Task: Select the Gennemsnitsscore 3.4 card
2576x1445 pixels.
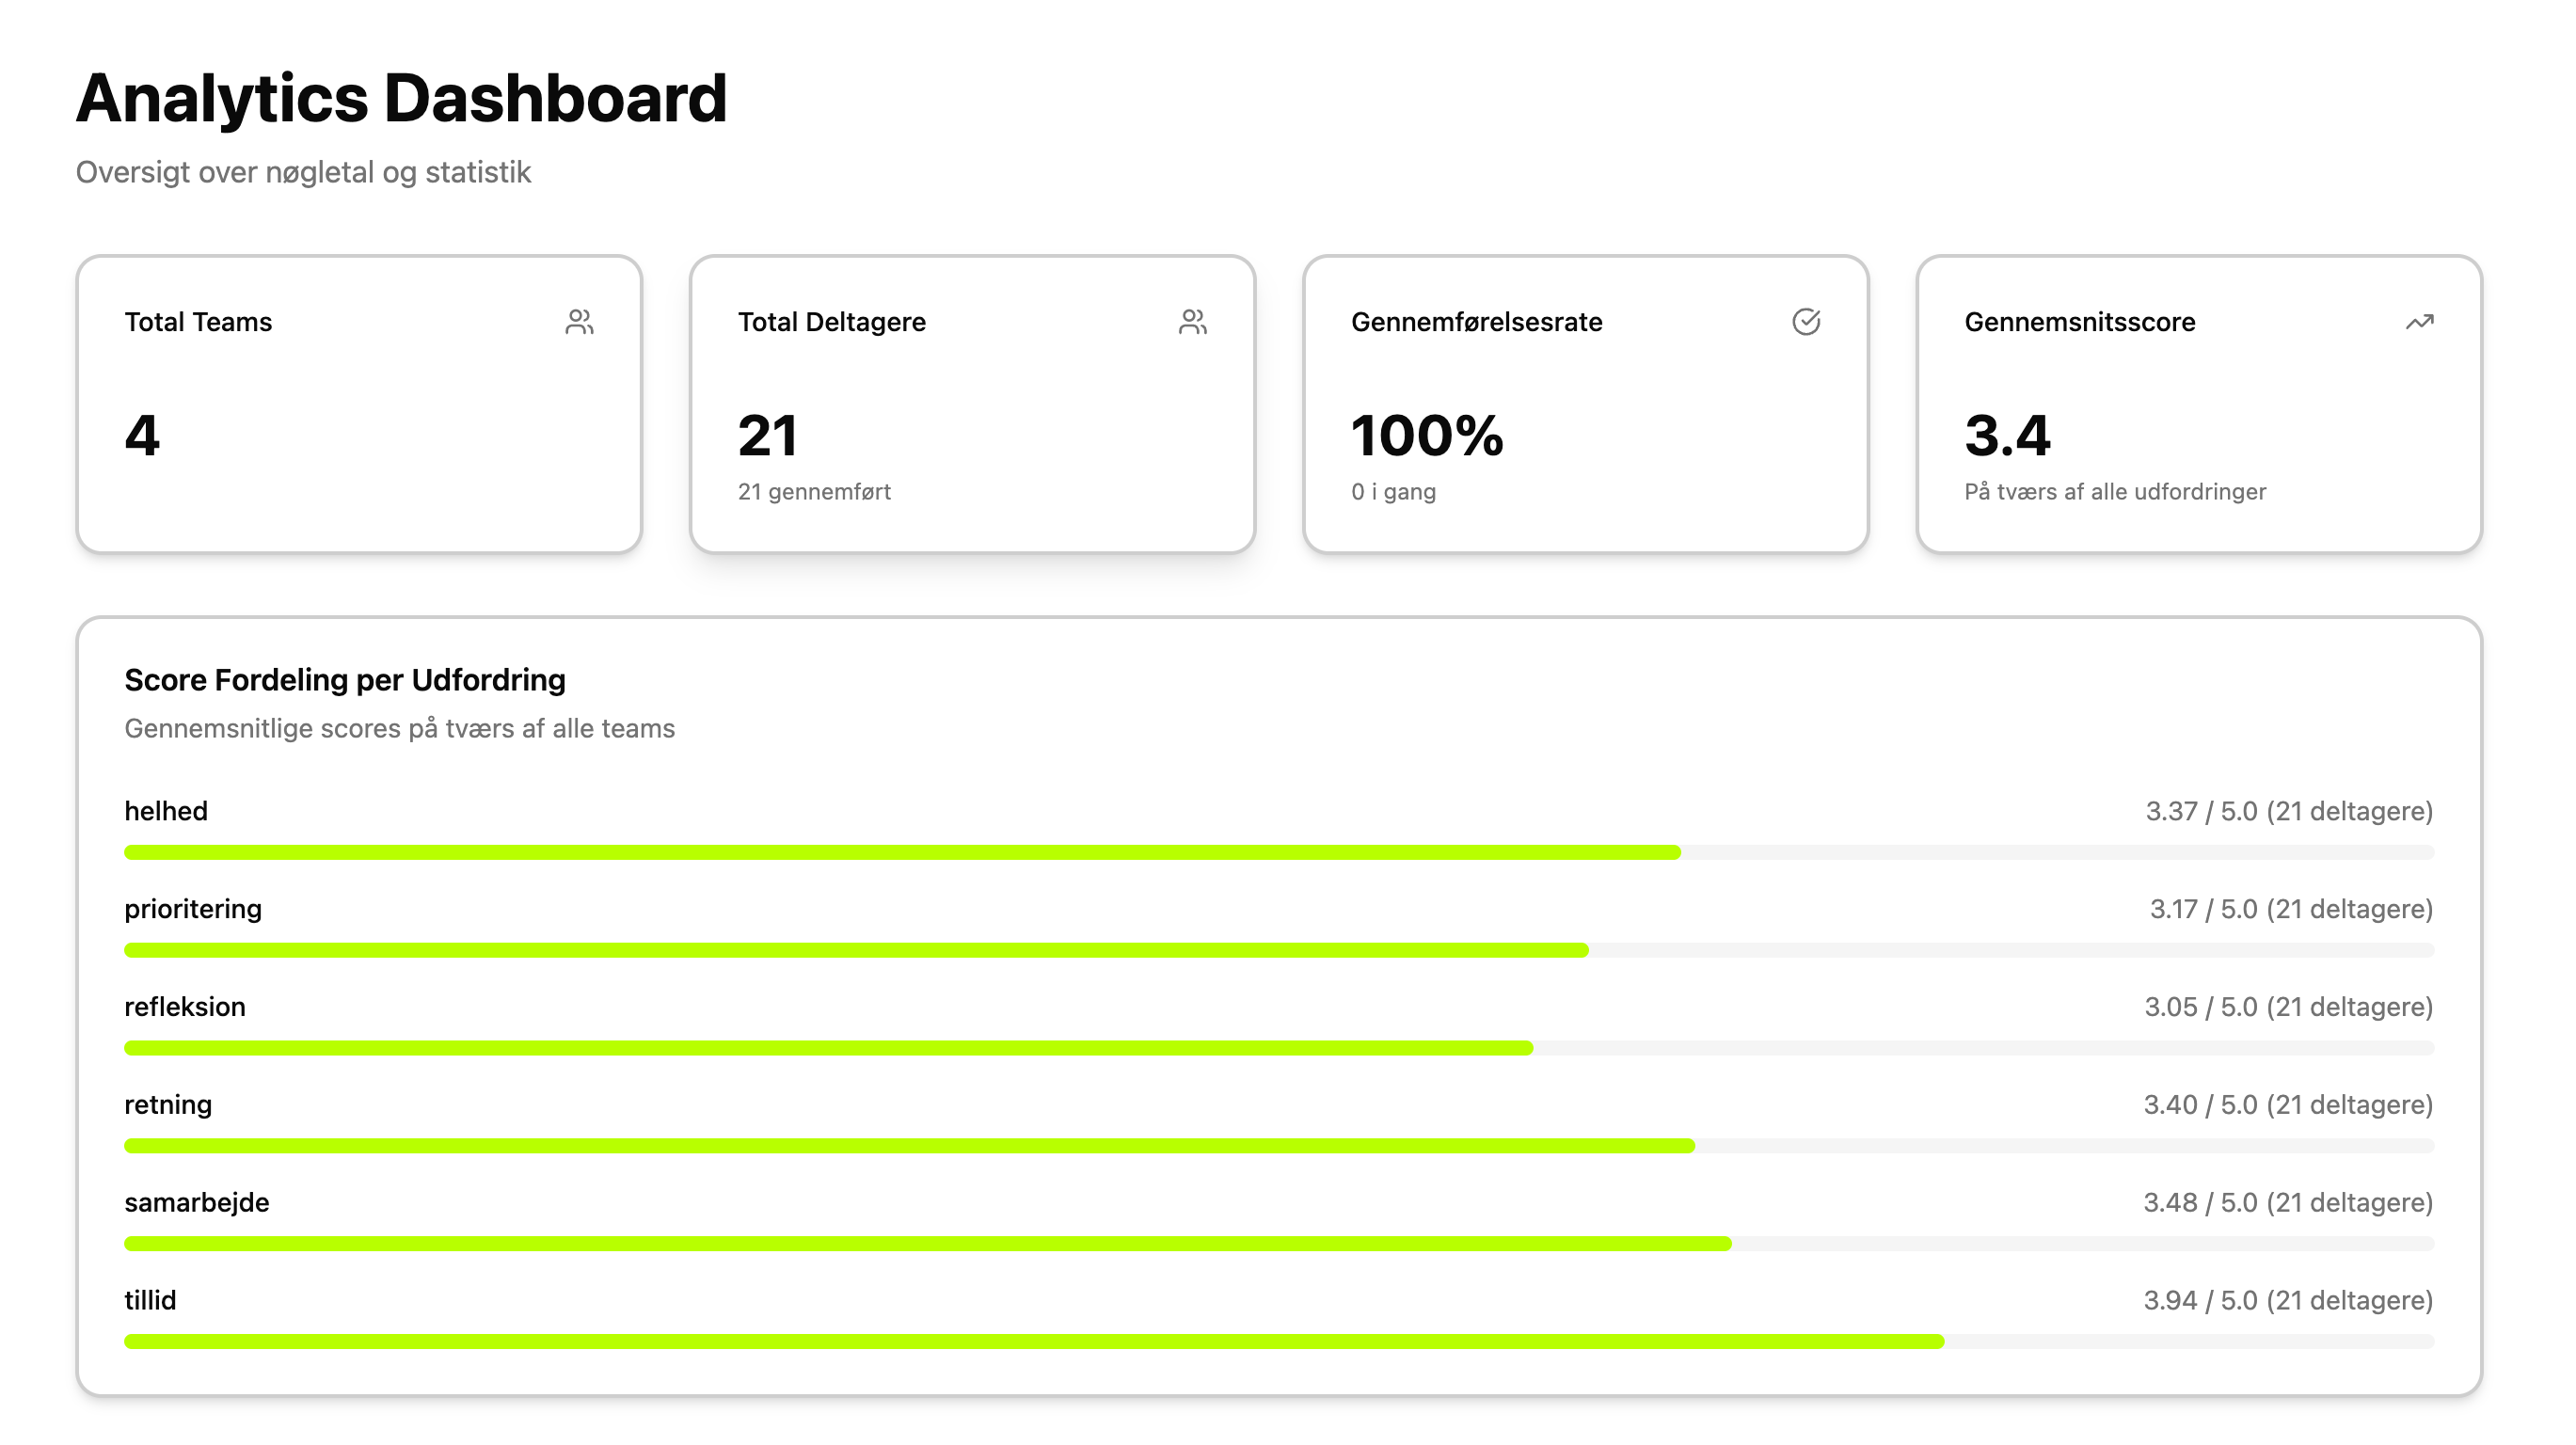Action: point(2199,404)
